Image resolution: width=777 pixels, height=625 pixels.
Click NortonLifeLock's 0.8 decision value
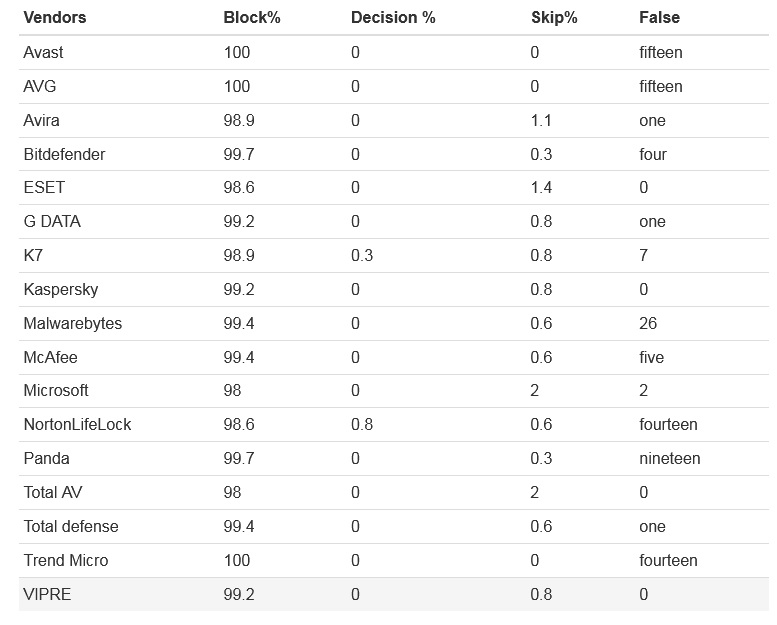pyautogui.click(x=362, y=424)
